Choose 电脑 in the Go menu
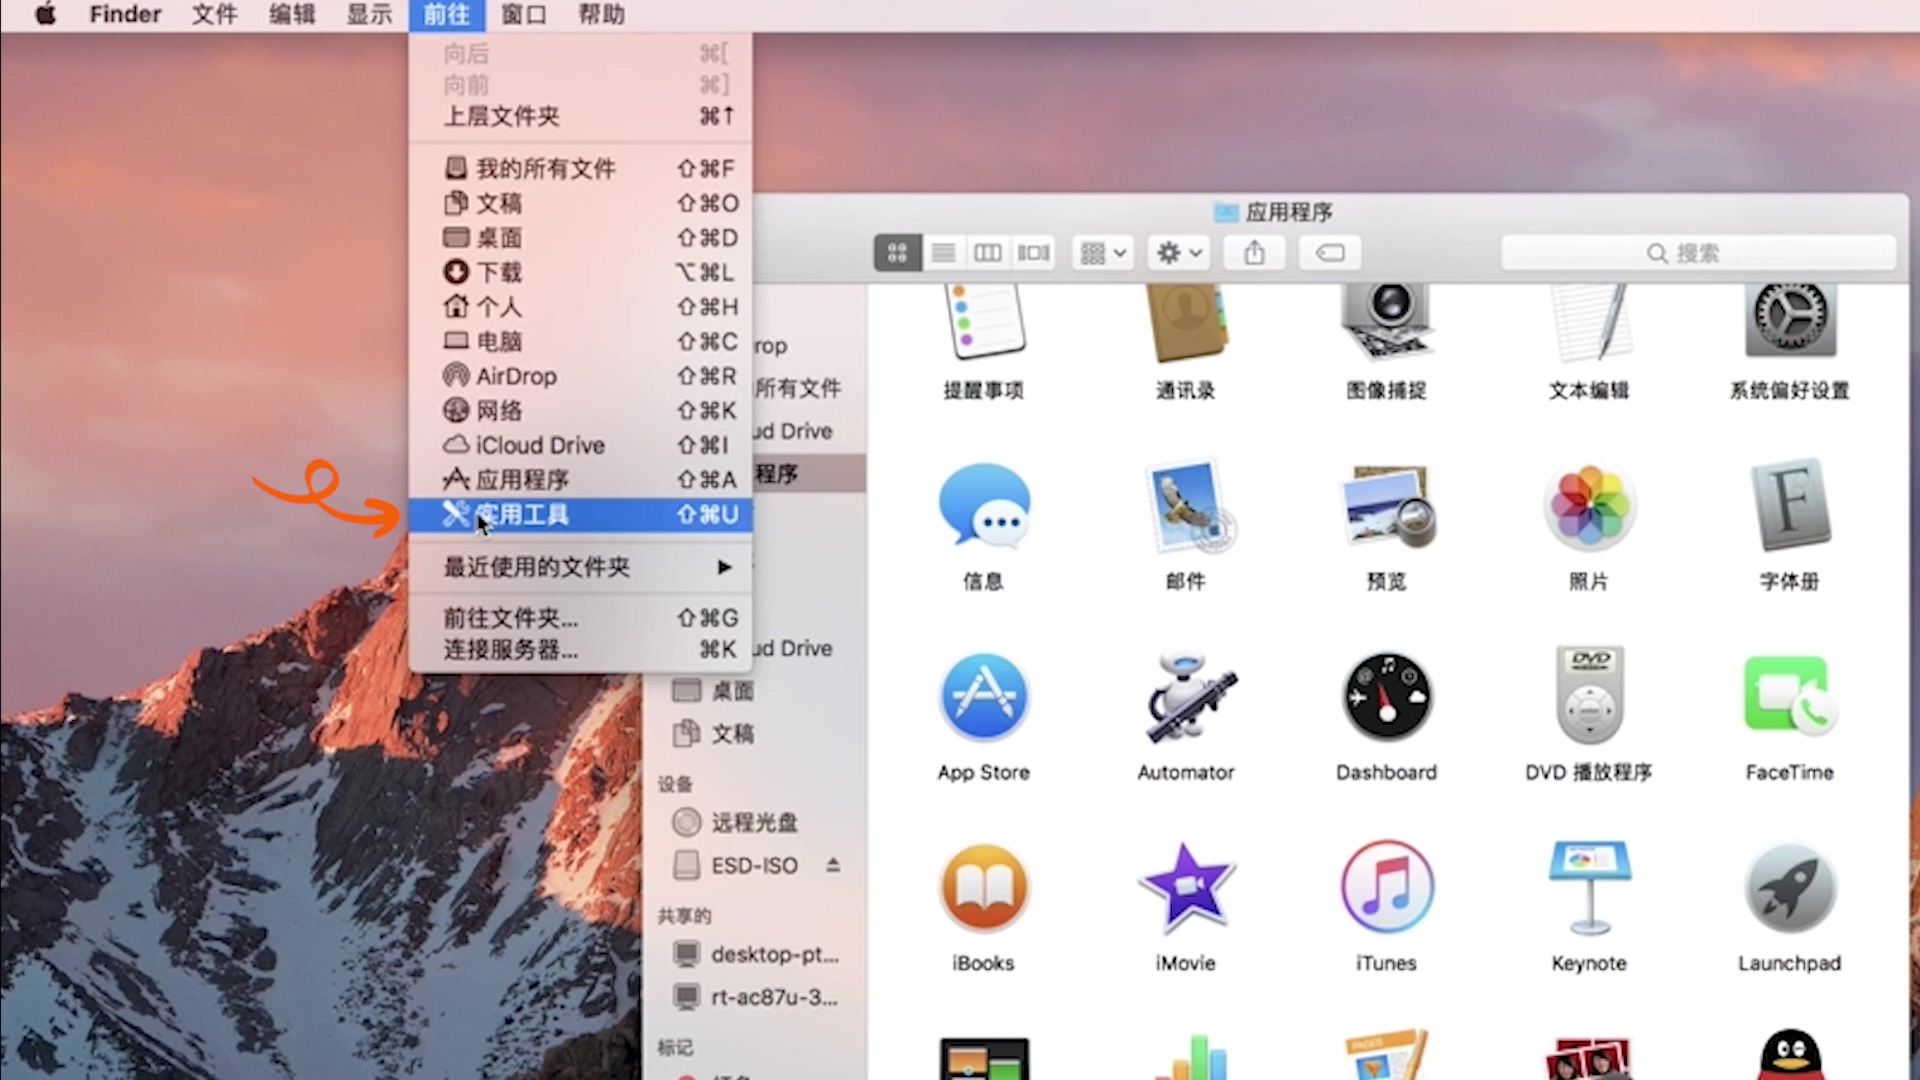This screenshot has width=1920, height=1080. [x=580, y=341]
